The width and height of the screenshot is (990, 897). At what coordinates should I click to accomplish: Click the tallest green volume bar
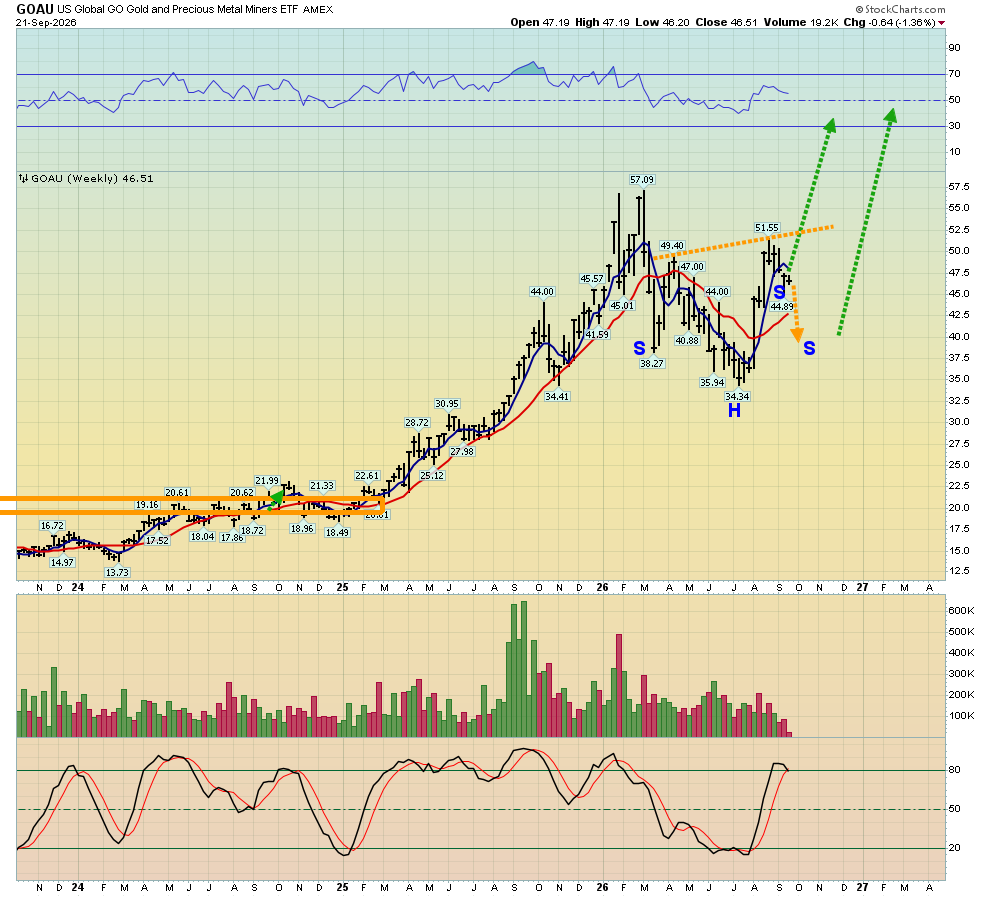click(x=523, y=669)
